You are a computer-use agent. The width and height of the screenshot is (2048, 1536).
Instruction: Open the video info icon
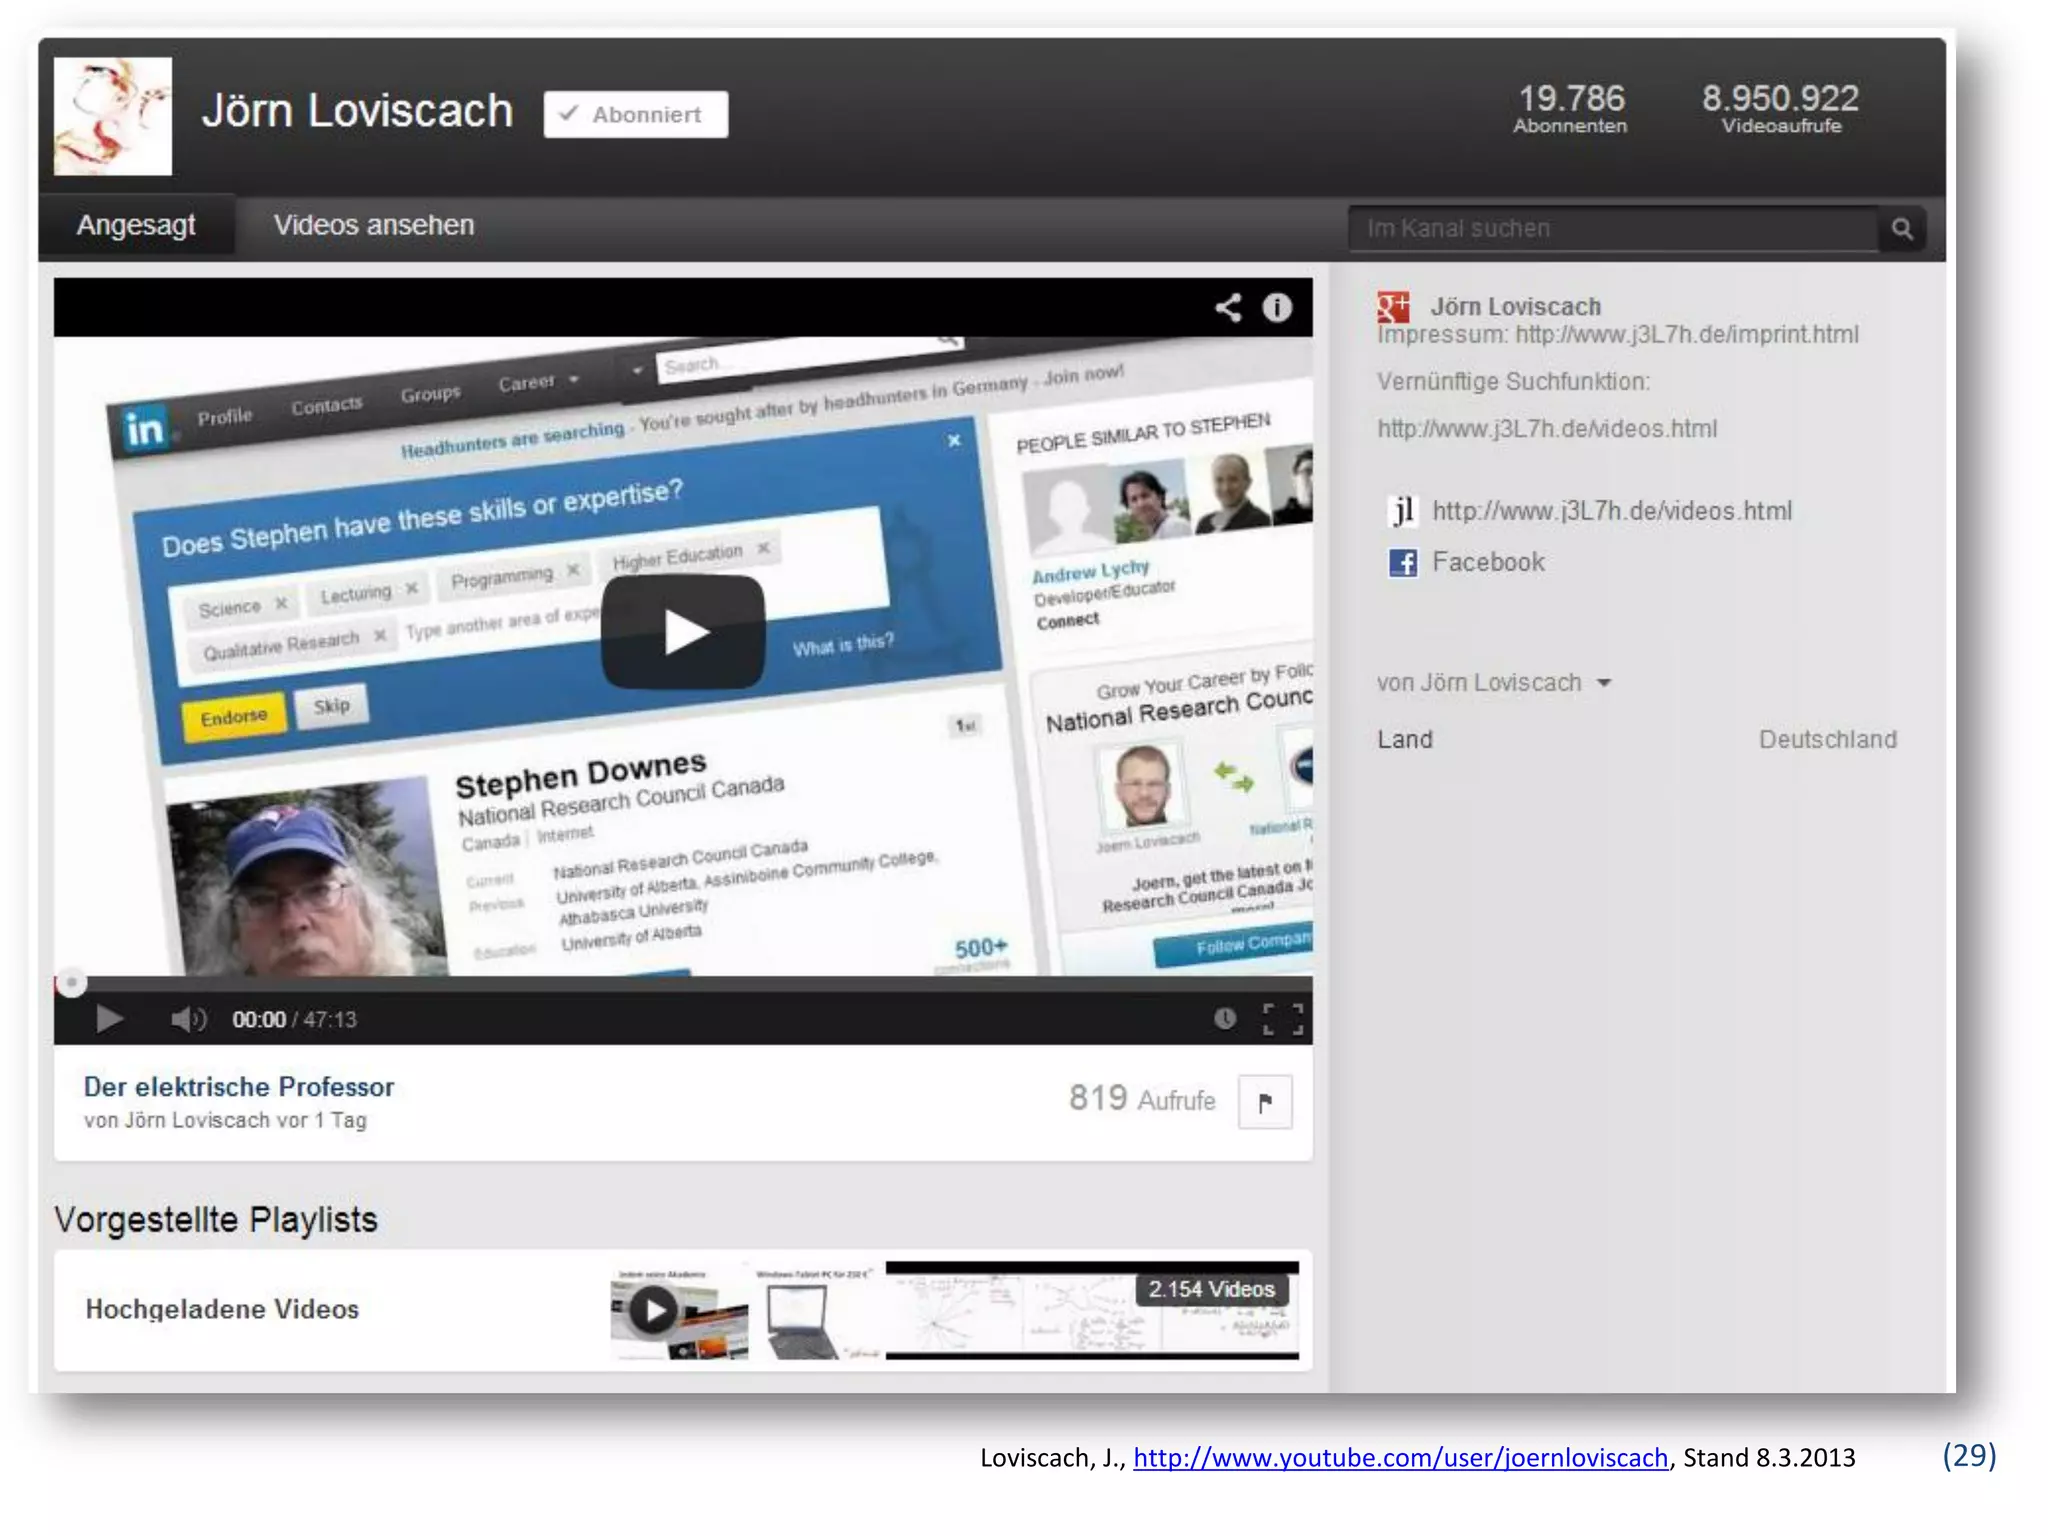coord(1277,308)
